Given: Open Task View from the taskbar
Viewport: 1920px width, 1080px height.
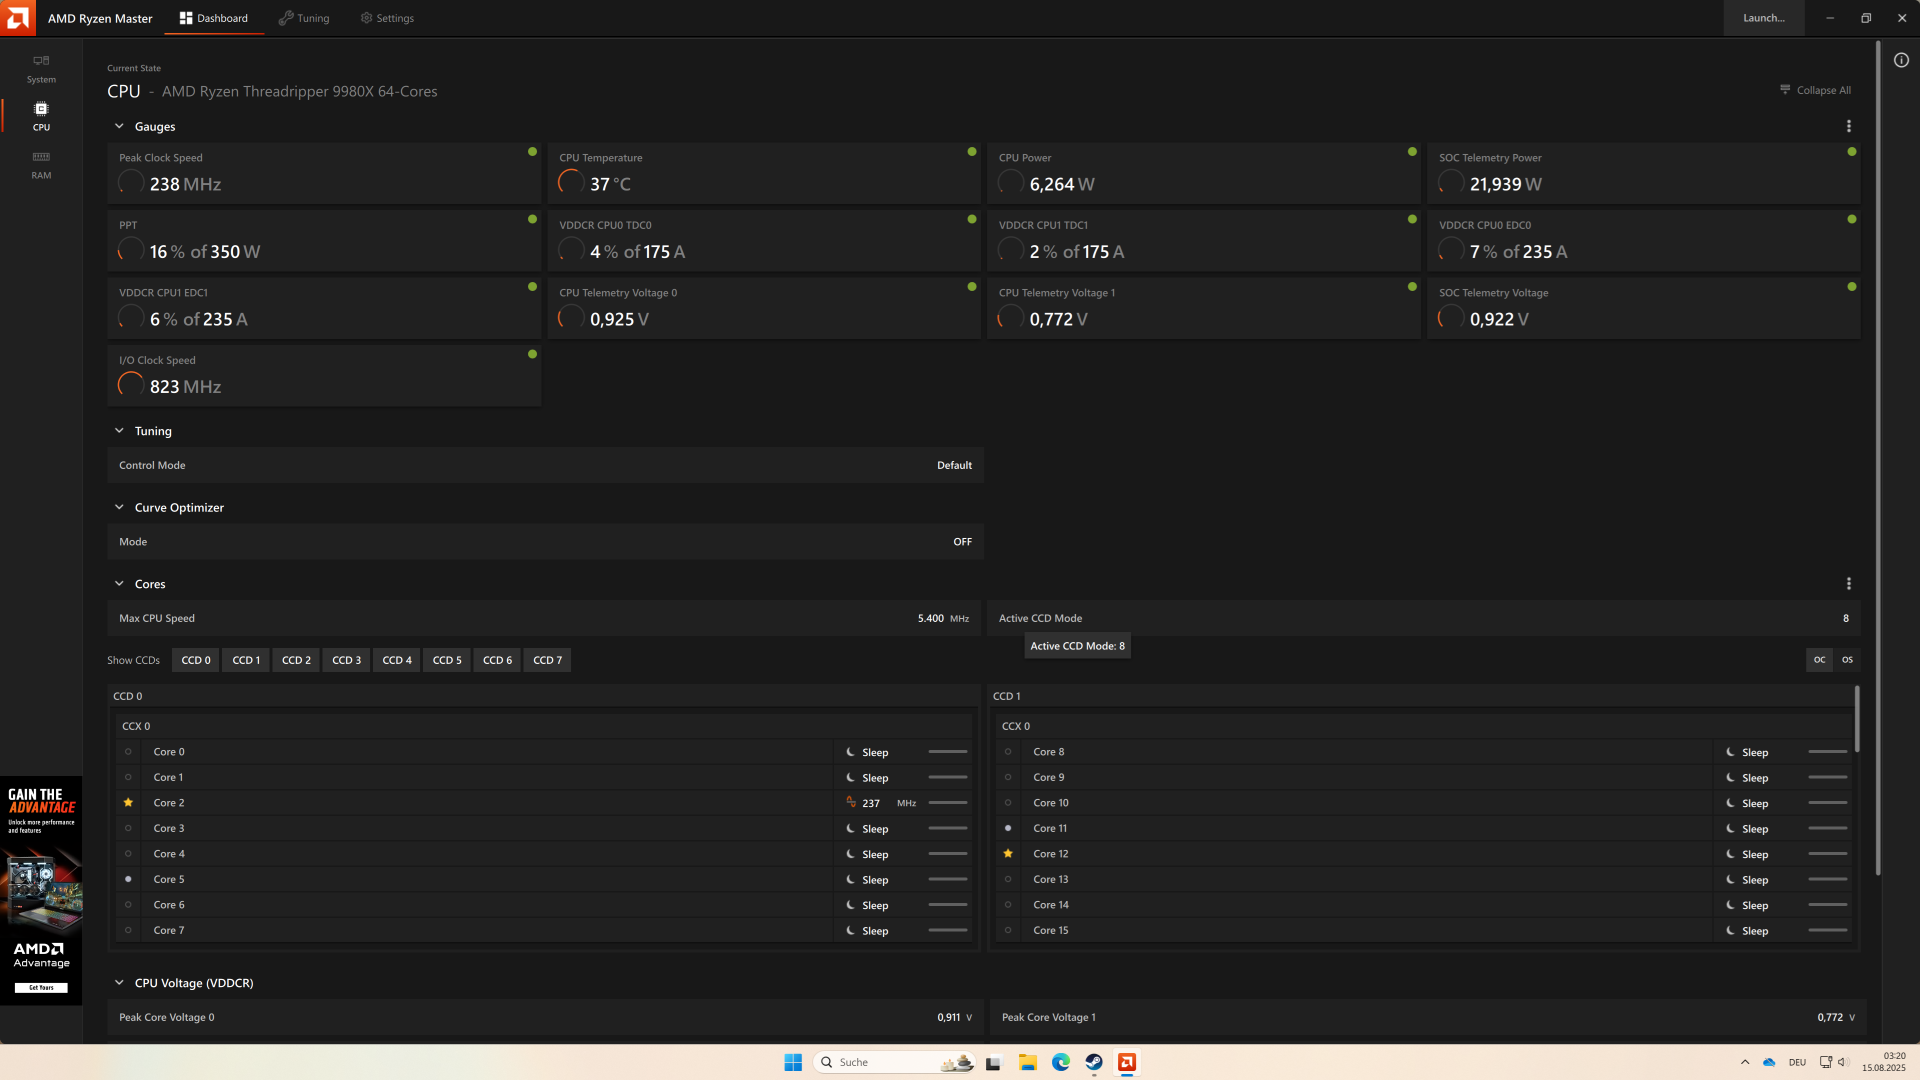Looking at the screenshot, I should (x=993, y=1062).
